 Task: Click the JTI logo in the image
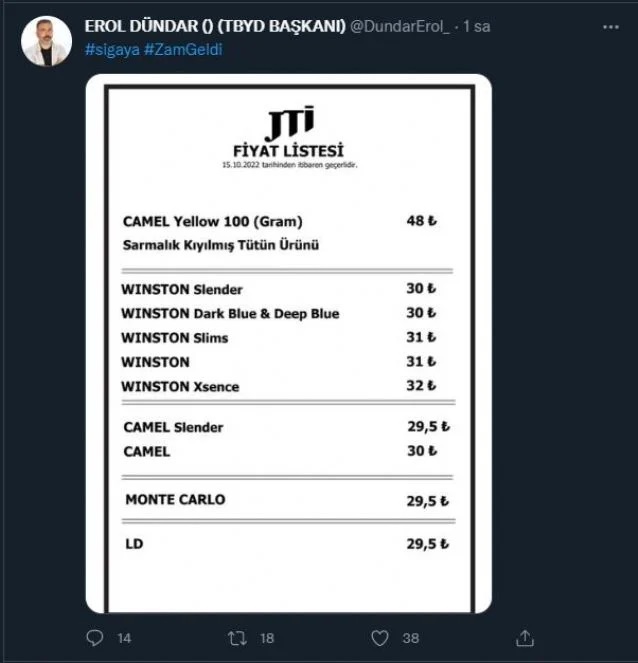[x=290, y=123]
